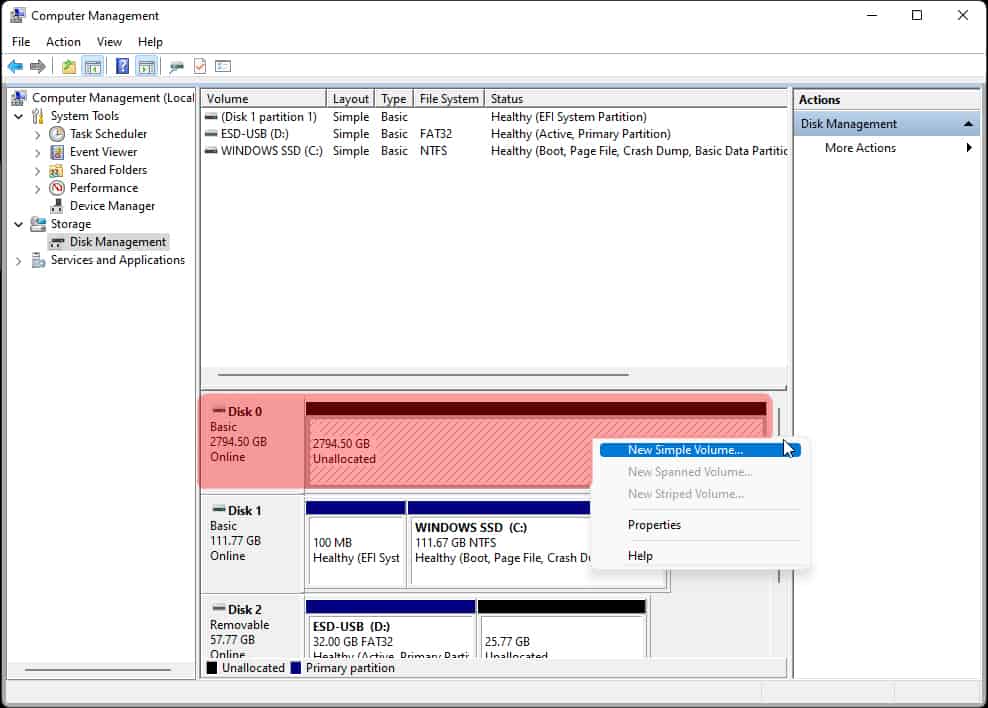988x708 pixels.
Task: Select the ESD-USB (D:) volume row
Action: 494,134
